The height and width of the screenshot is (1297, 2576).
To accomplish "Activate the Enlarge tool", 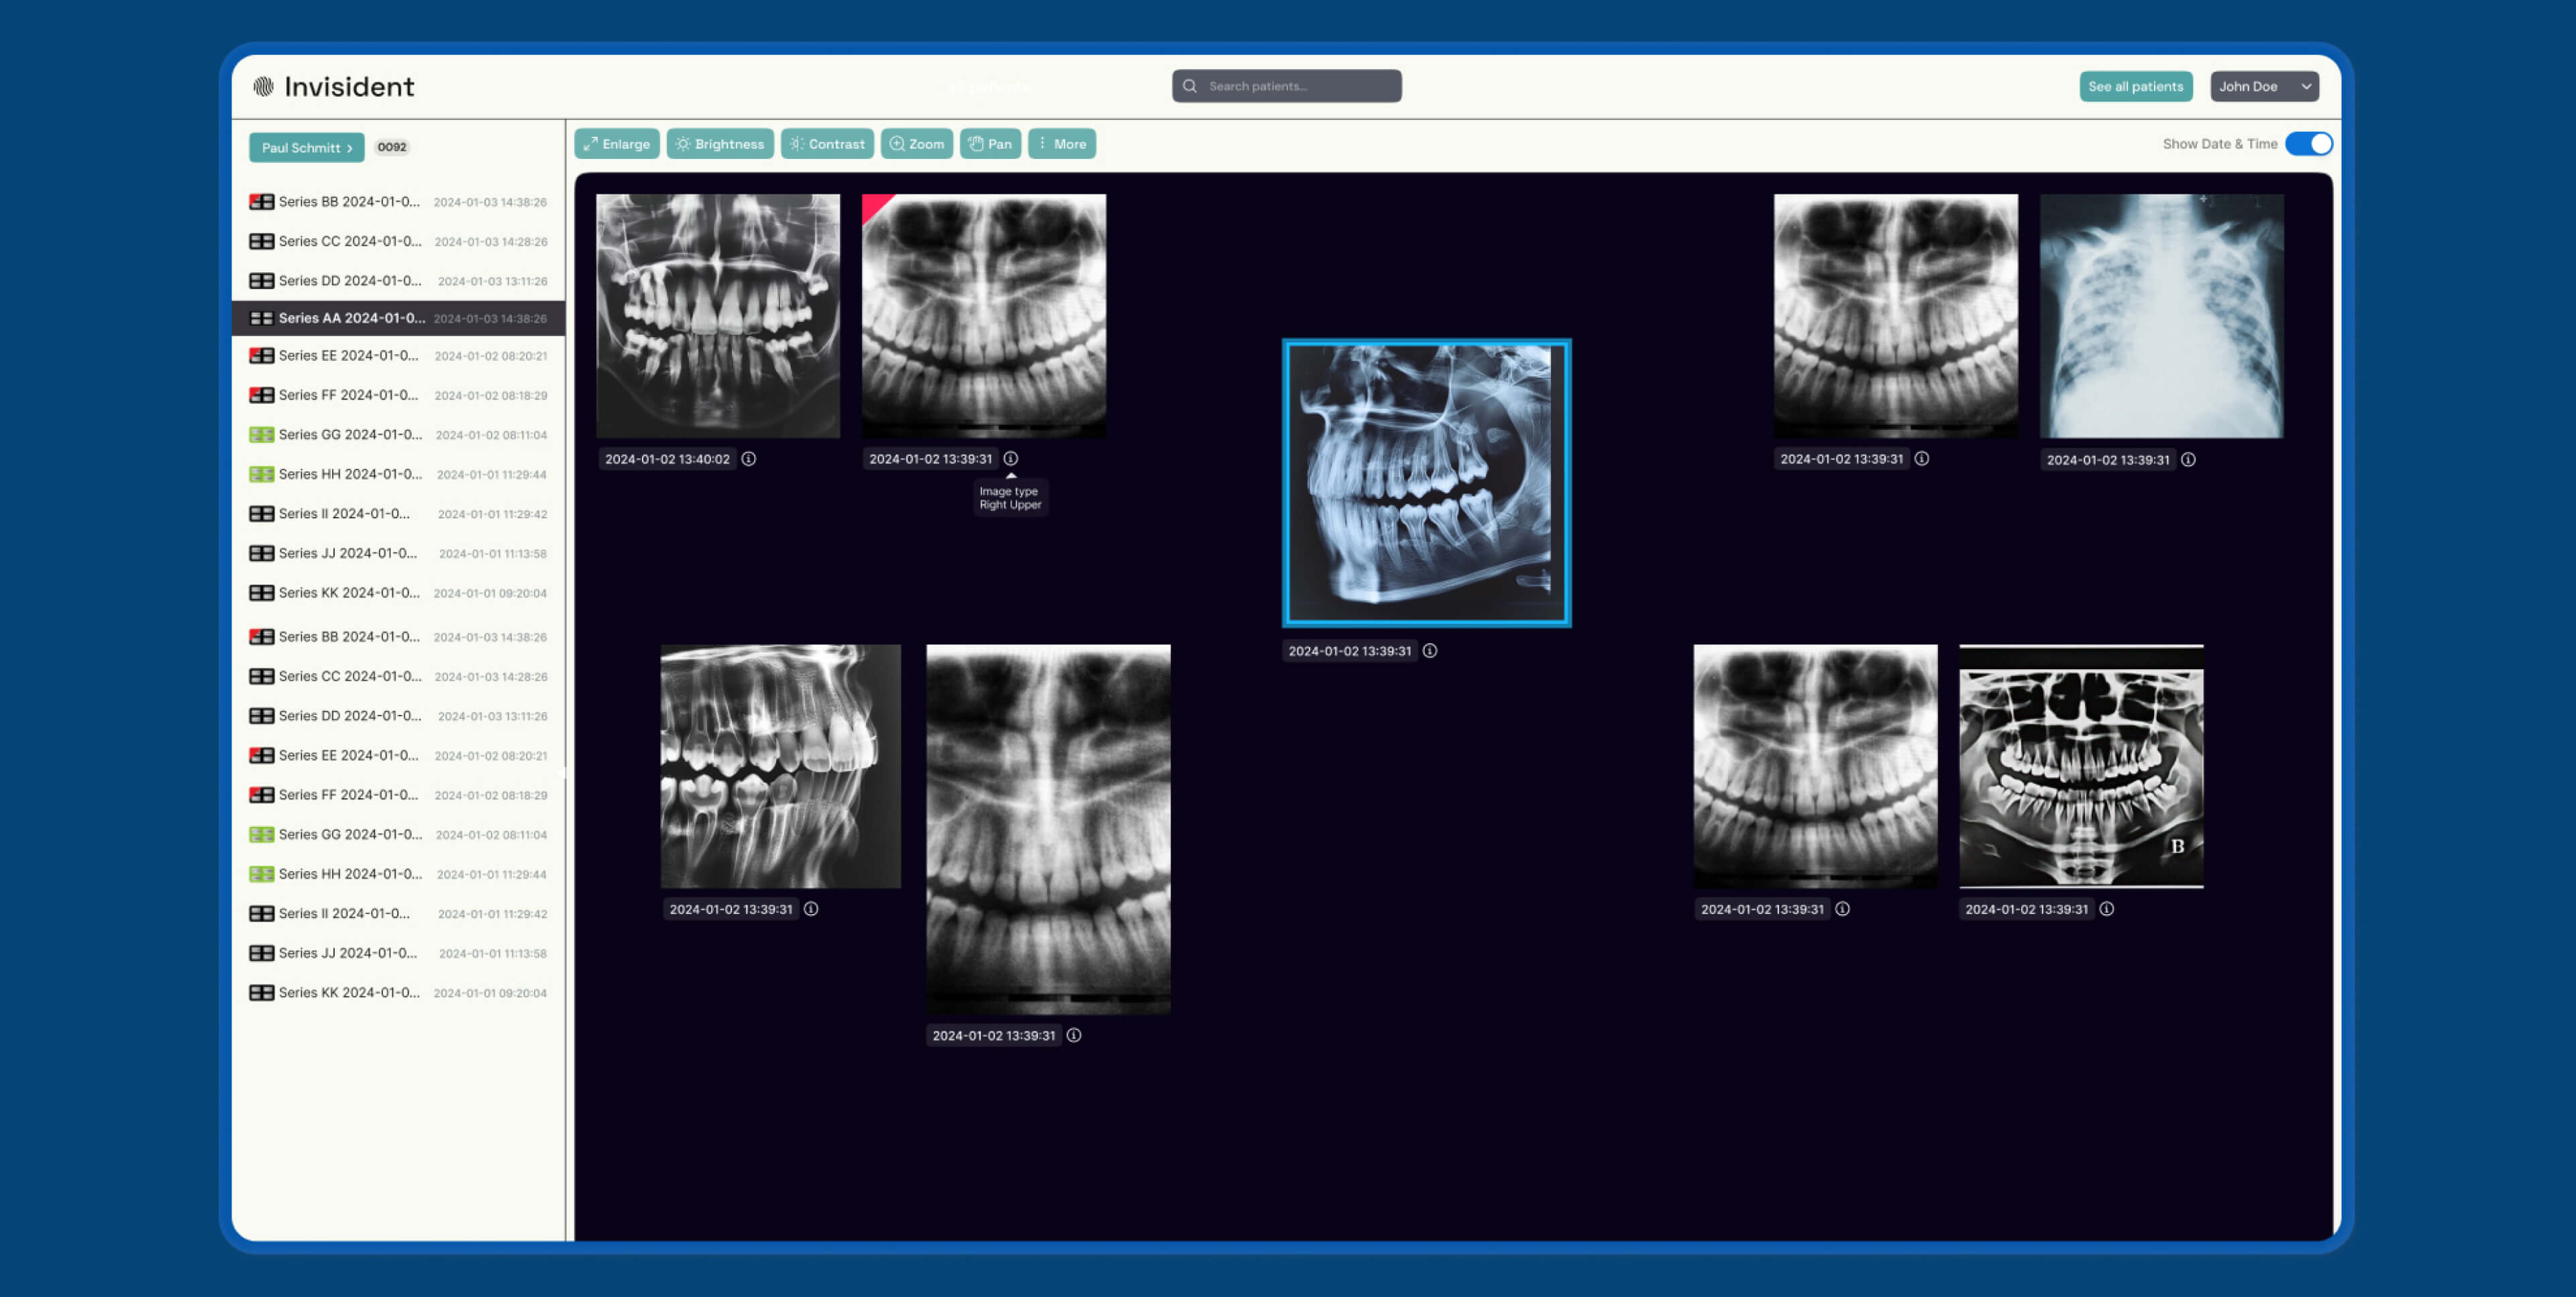I will pyautogui.click(x=616, y=144).
